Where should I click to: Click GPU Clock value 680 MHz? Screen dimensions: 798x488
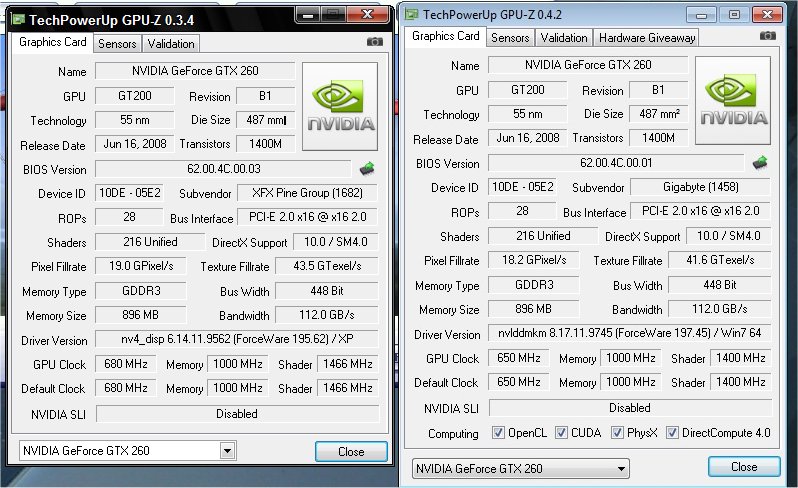[126, 364]
